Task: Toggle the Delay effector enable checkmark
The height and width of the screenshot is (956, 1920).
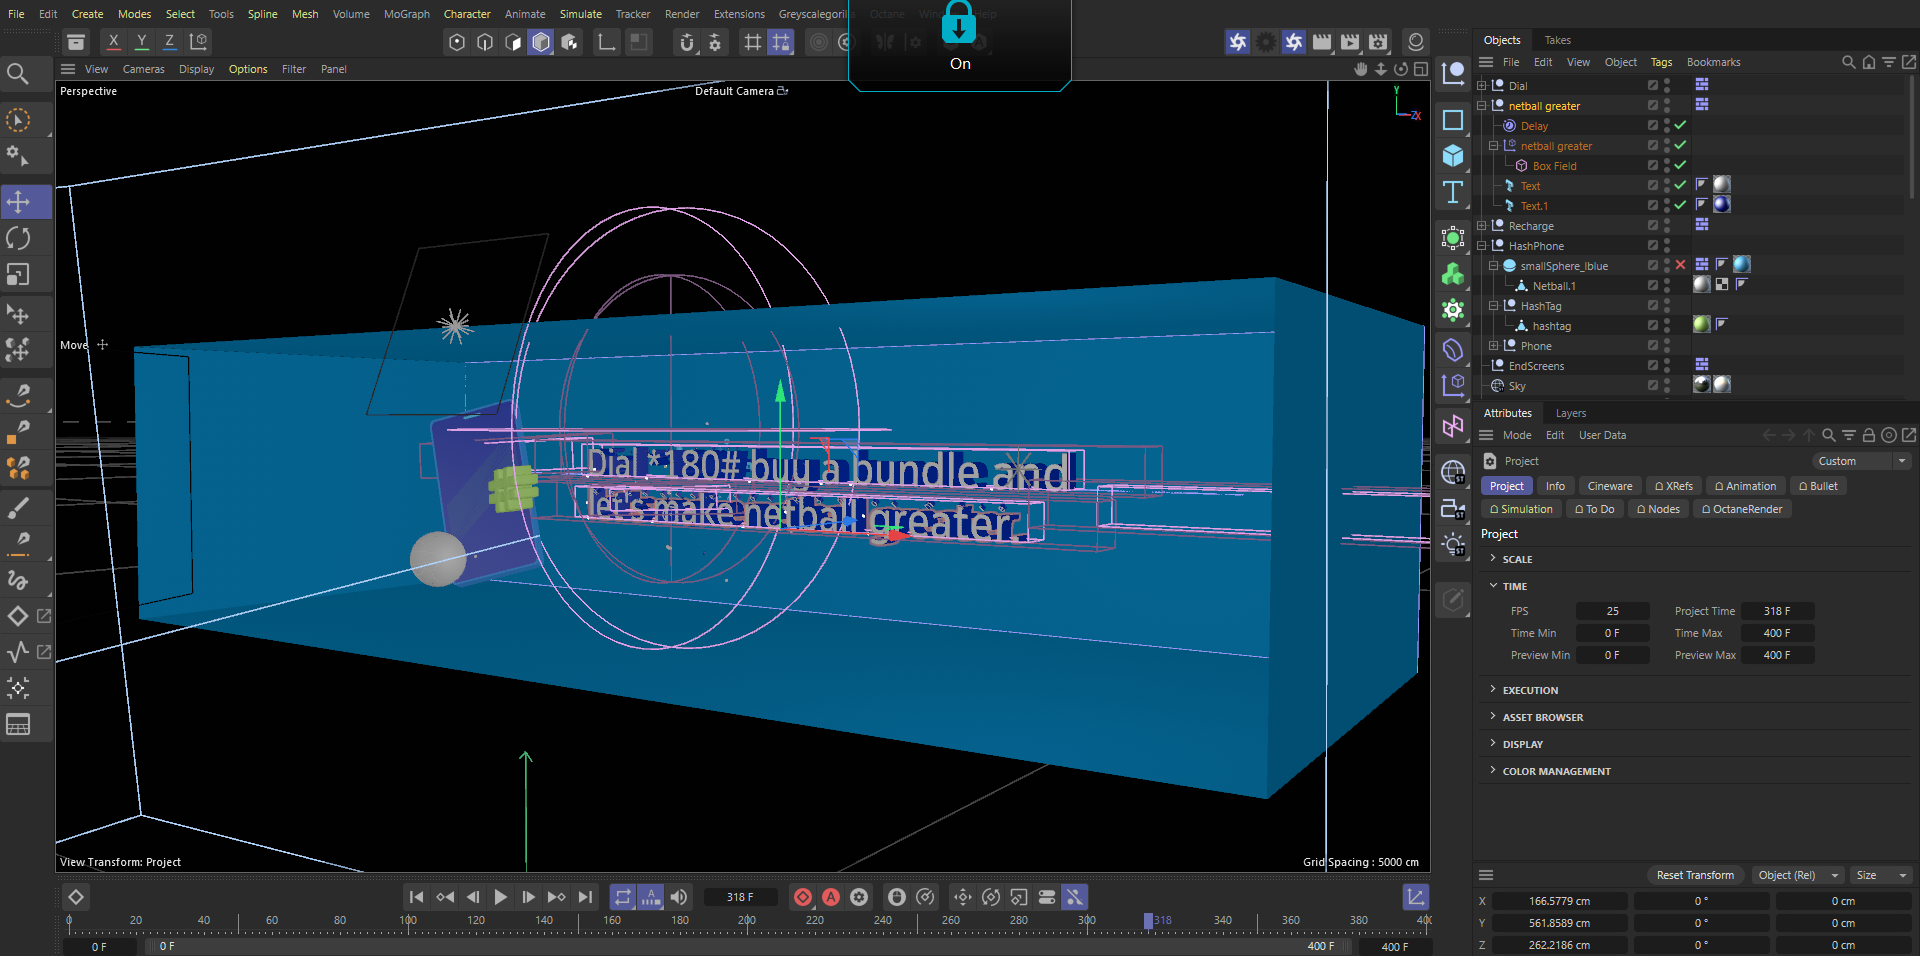Action: (1680, 126)
